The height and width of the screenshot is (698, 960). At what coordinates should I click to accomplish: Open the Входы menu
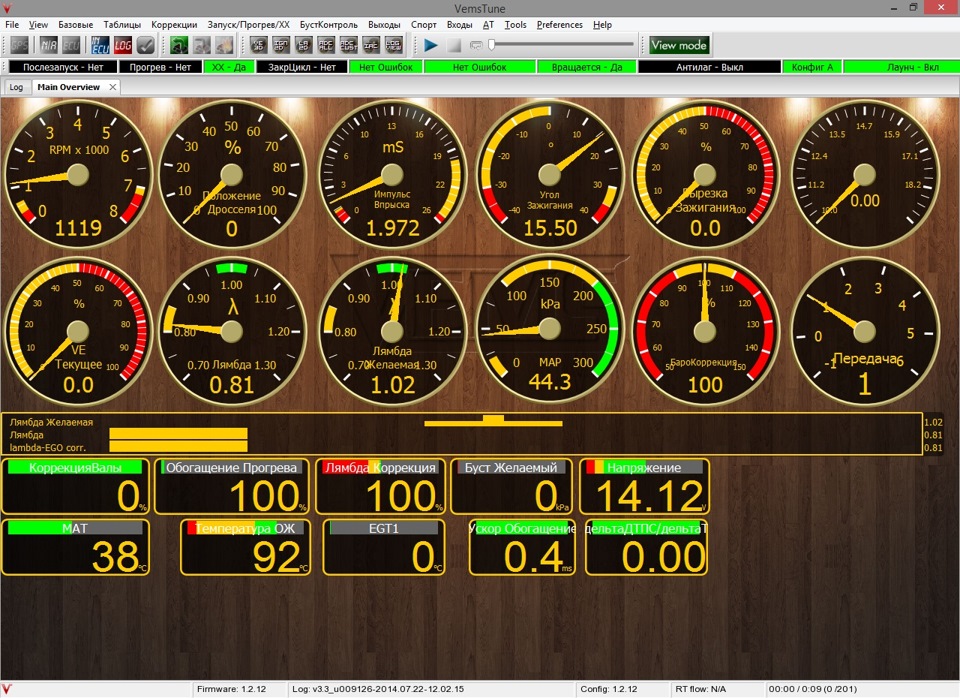tap(459, 24)
